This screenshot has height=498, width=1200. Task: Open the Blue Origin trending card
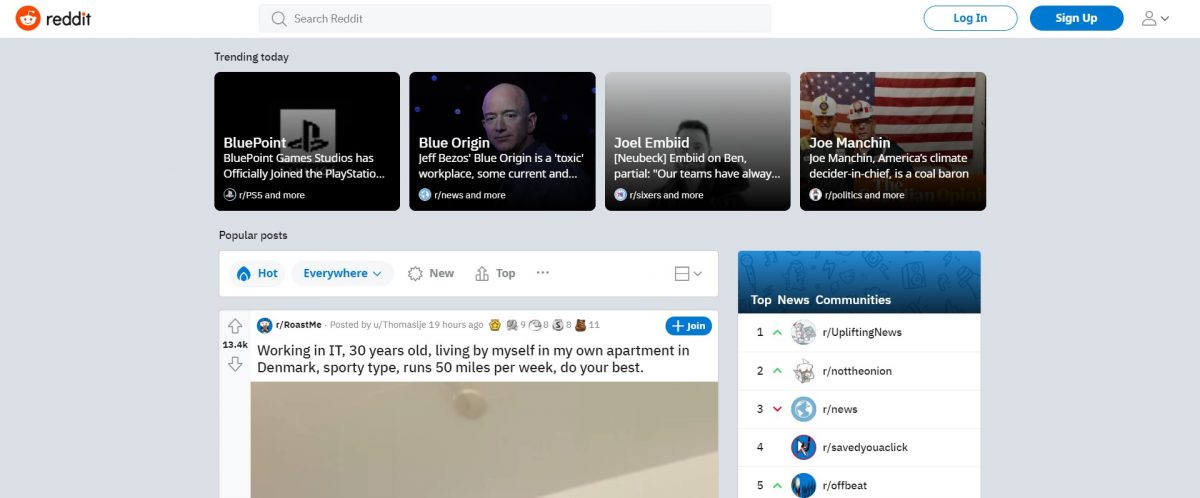tap(502, 141)
